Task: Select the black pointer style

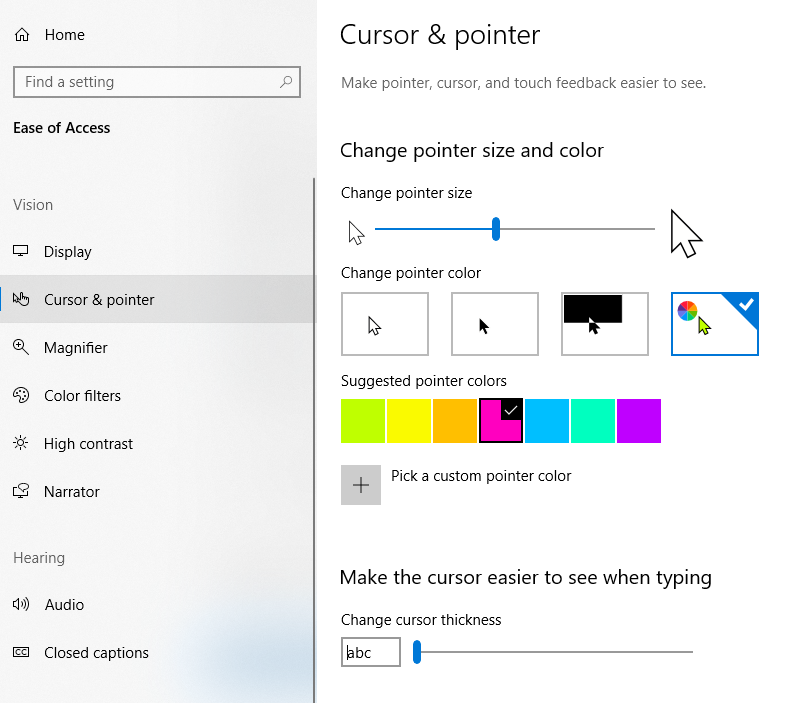Action: click(495, 323)
